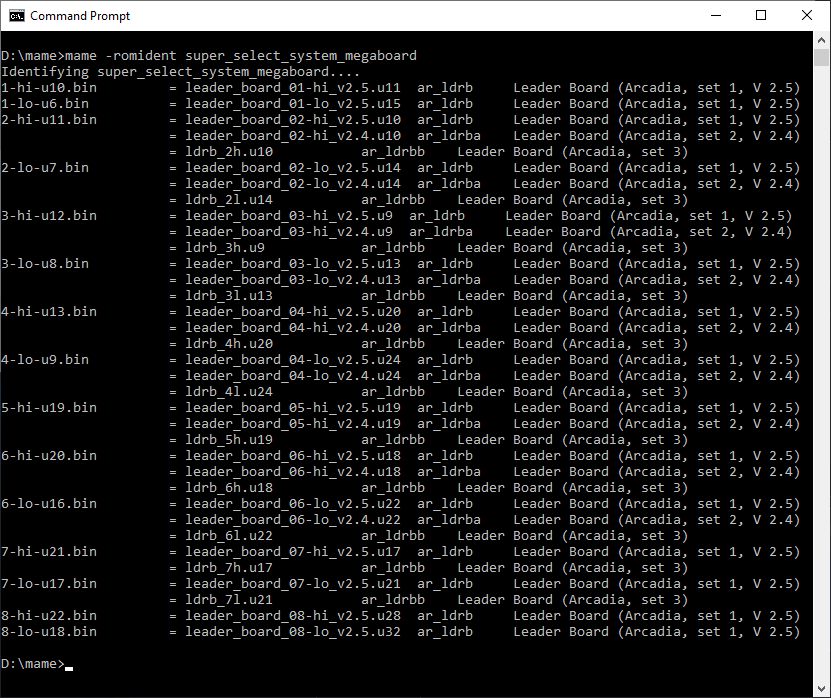Click the vertical scrollbar up arrow

(821, 40)
